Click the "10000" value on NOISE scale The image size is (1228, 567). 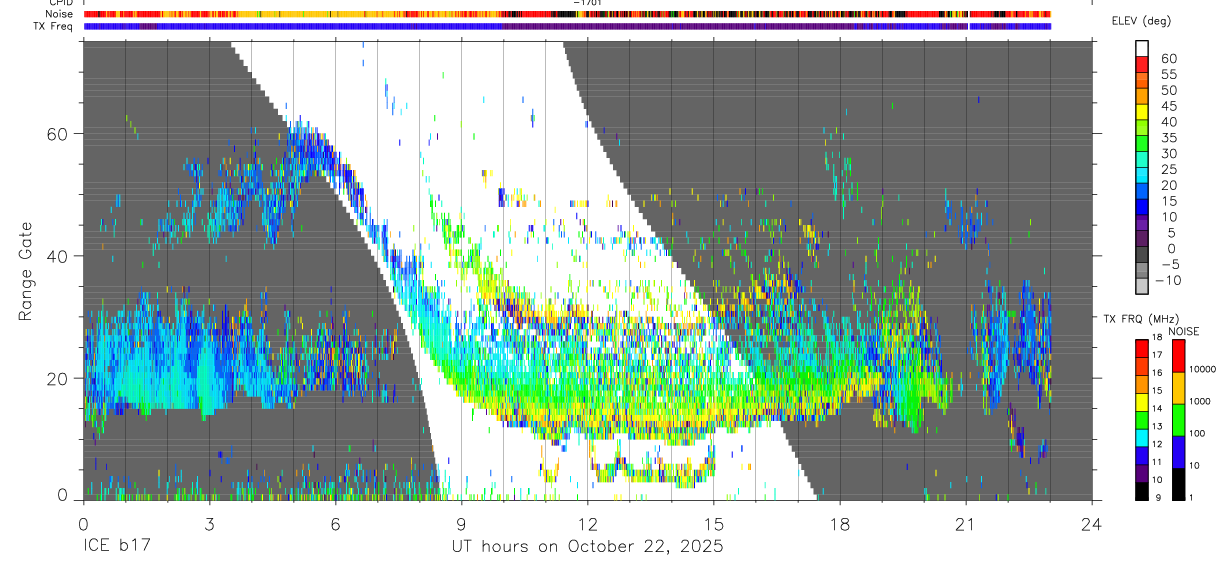1202,369
